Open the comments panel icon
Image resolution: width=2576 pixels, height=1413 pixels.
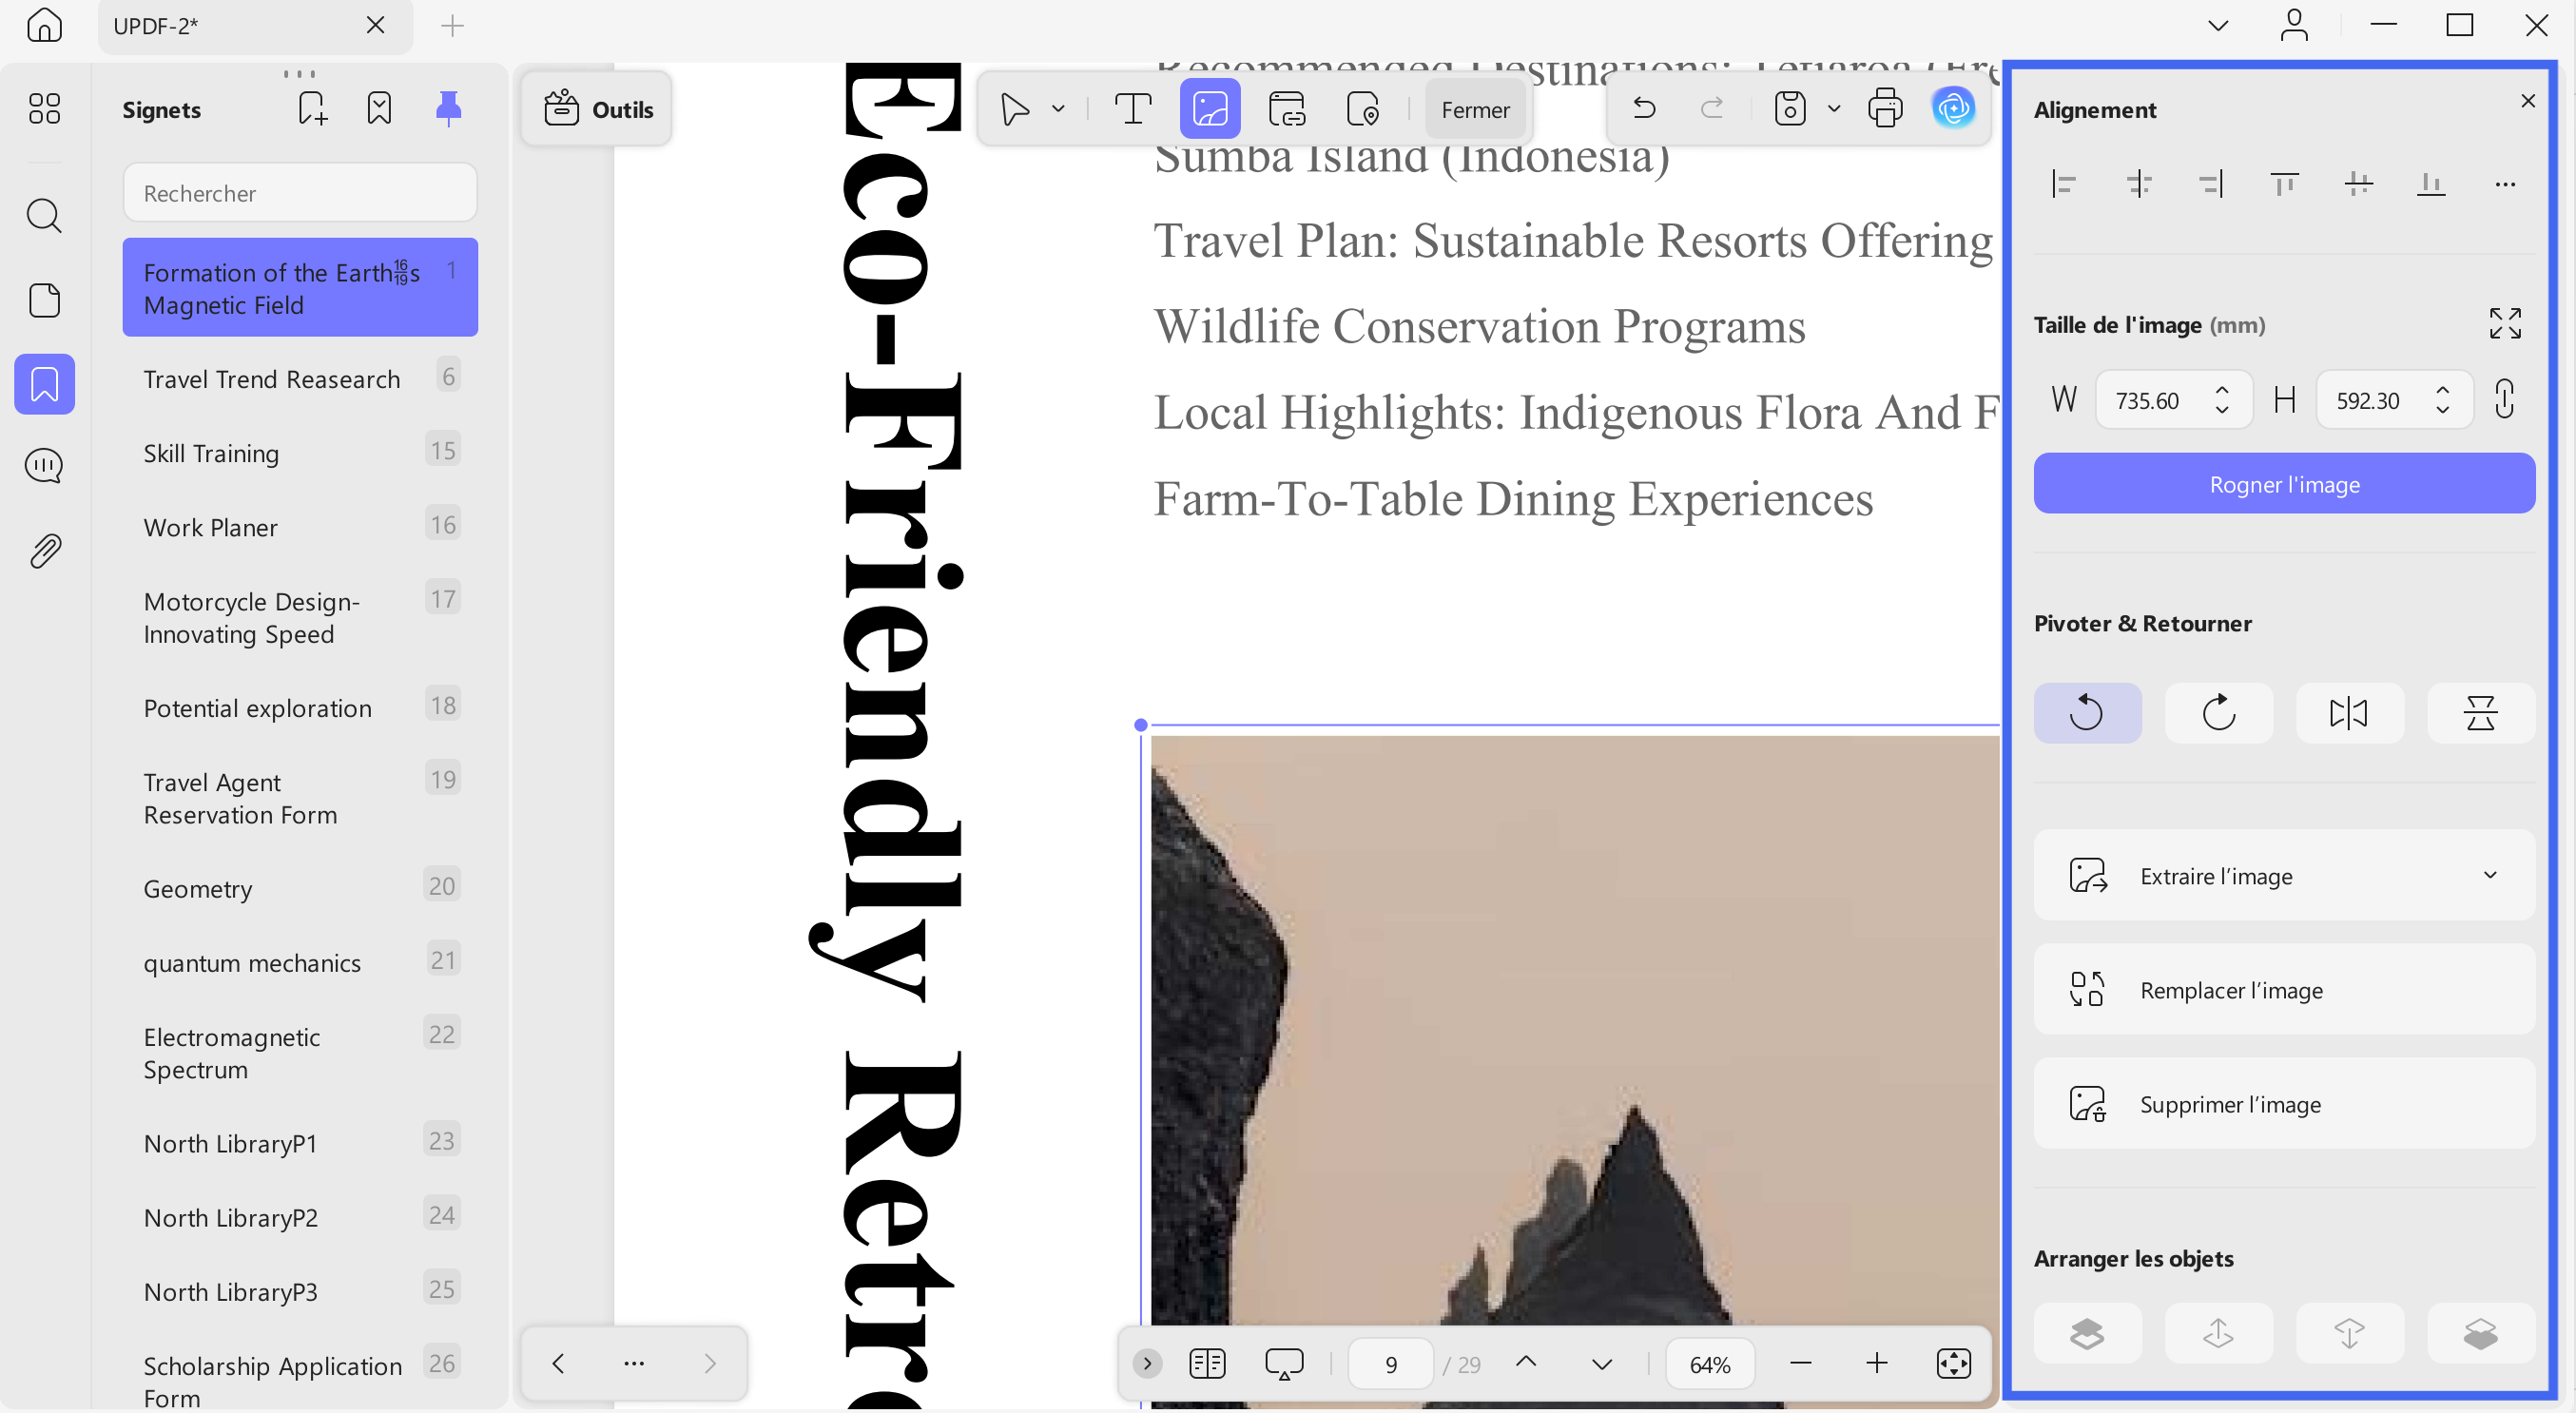[44, 466]
